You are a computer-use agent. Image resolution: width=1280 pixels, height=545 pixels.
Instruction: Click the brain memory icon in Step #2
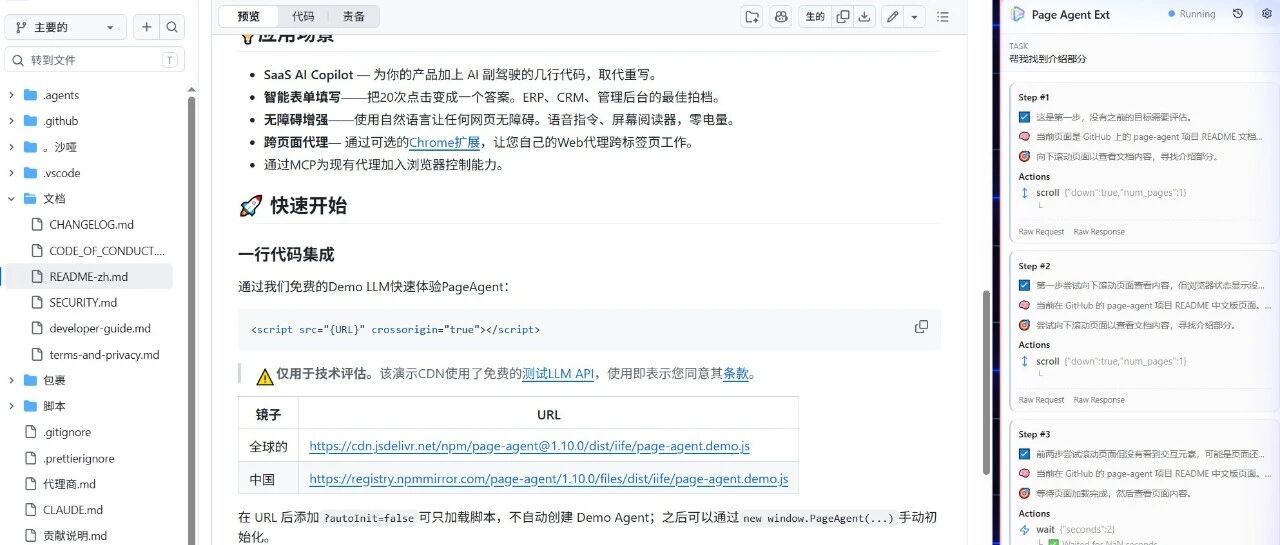point(1024,305)
